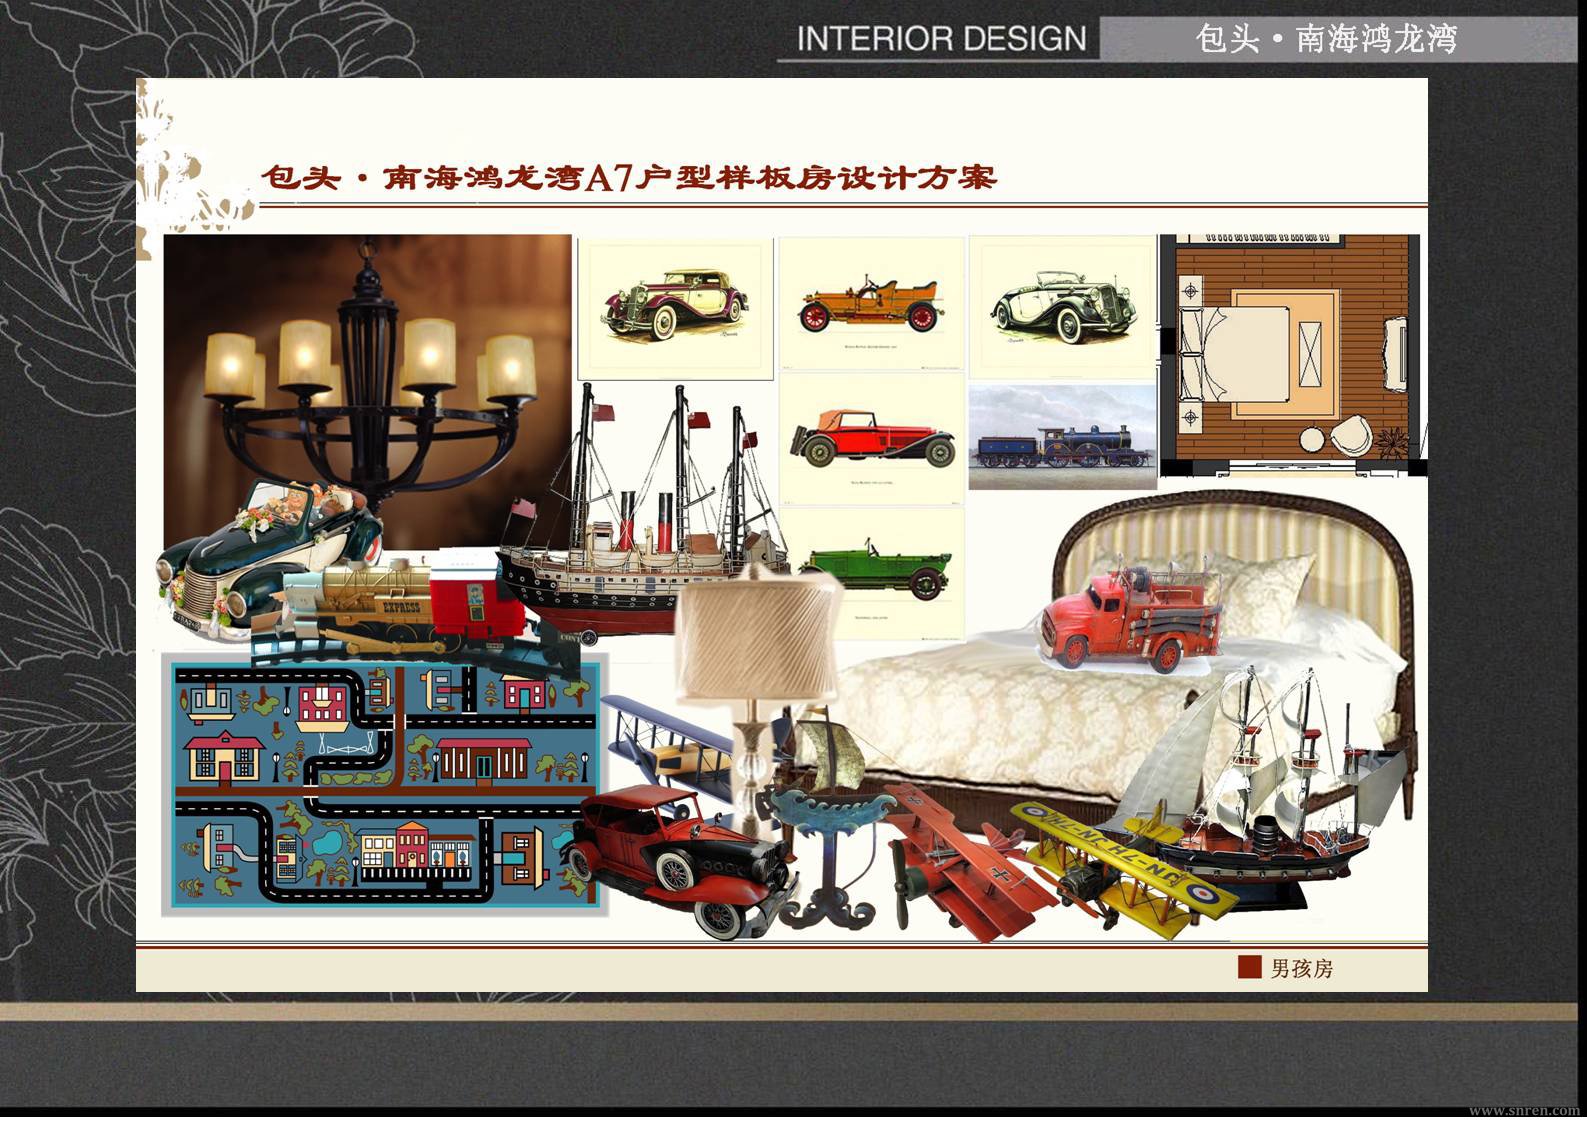Select the iron chandelier photo

(x=367, y=380)
